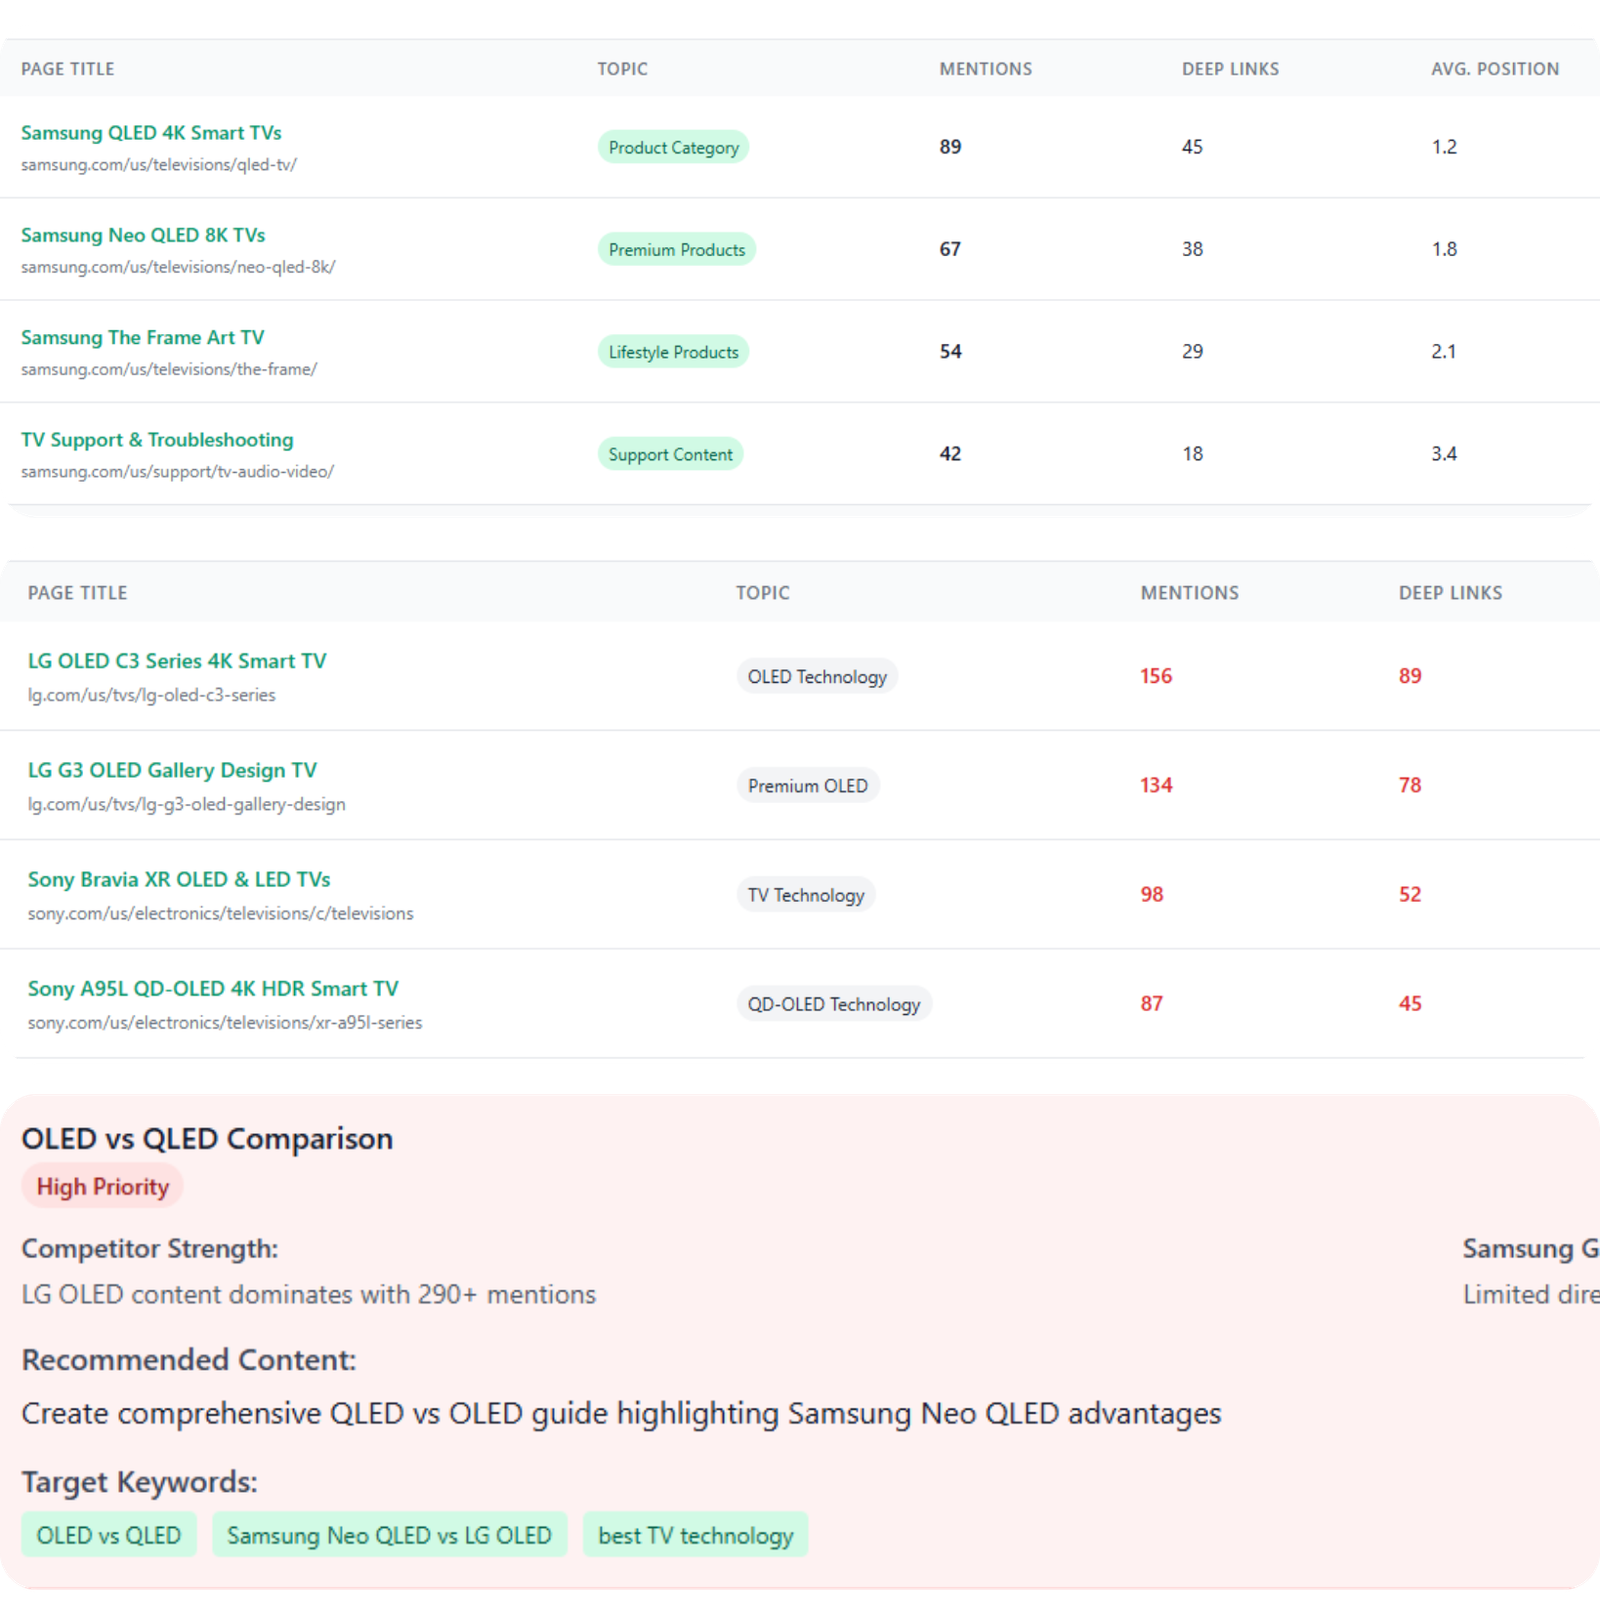
Task: Click the OLED vs QLED keyword chip
Action: pyautogui.click(x=109, y=1535)
